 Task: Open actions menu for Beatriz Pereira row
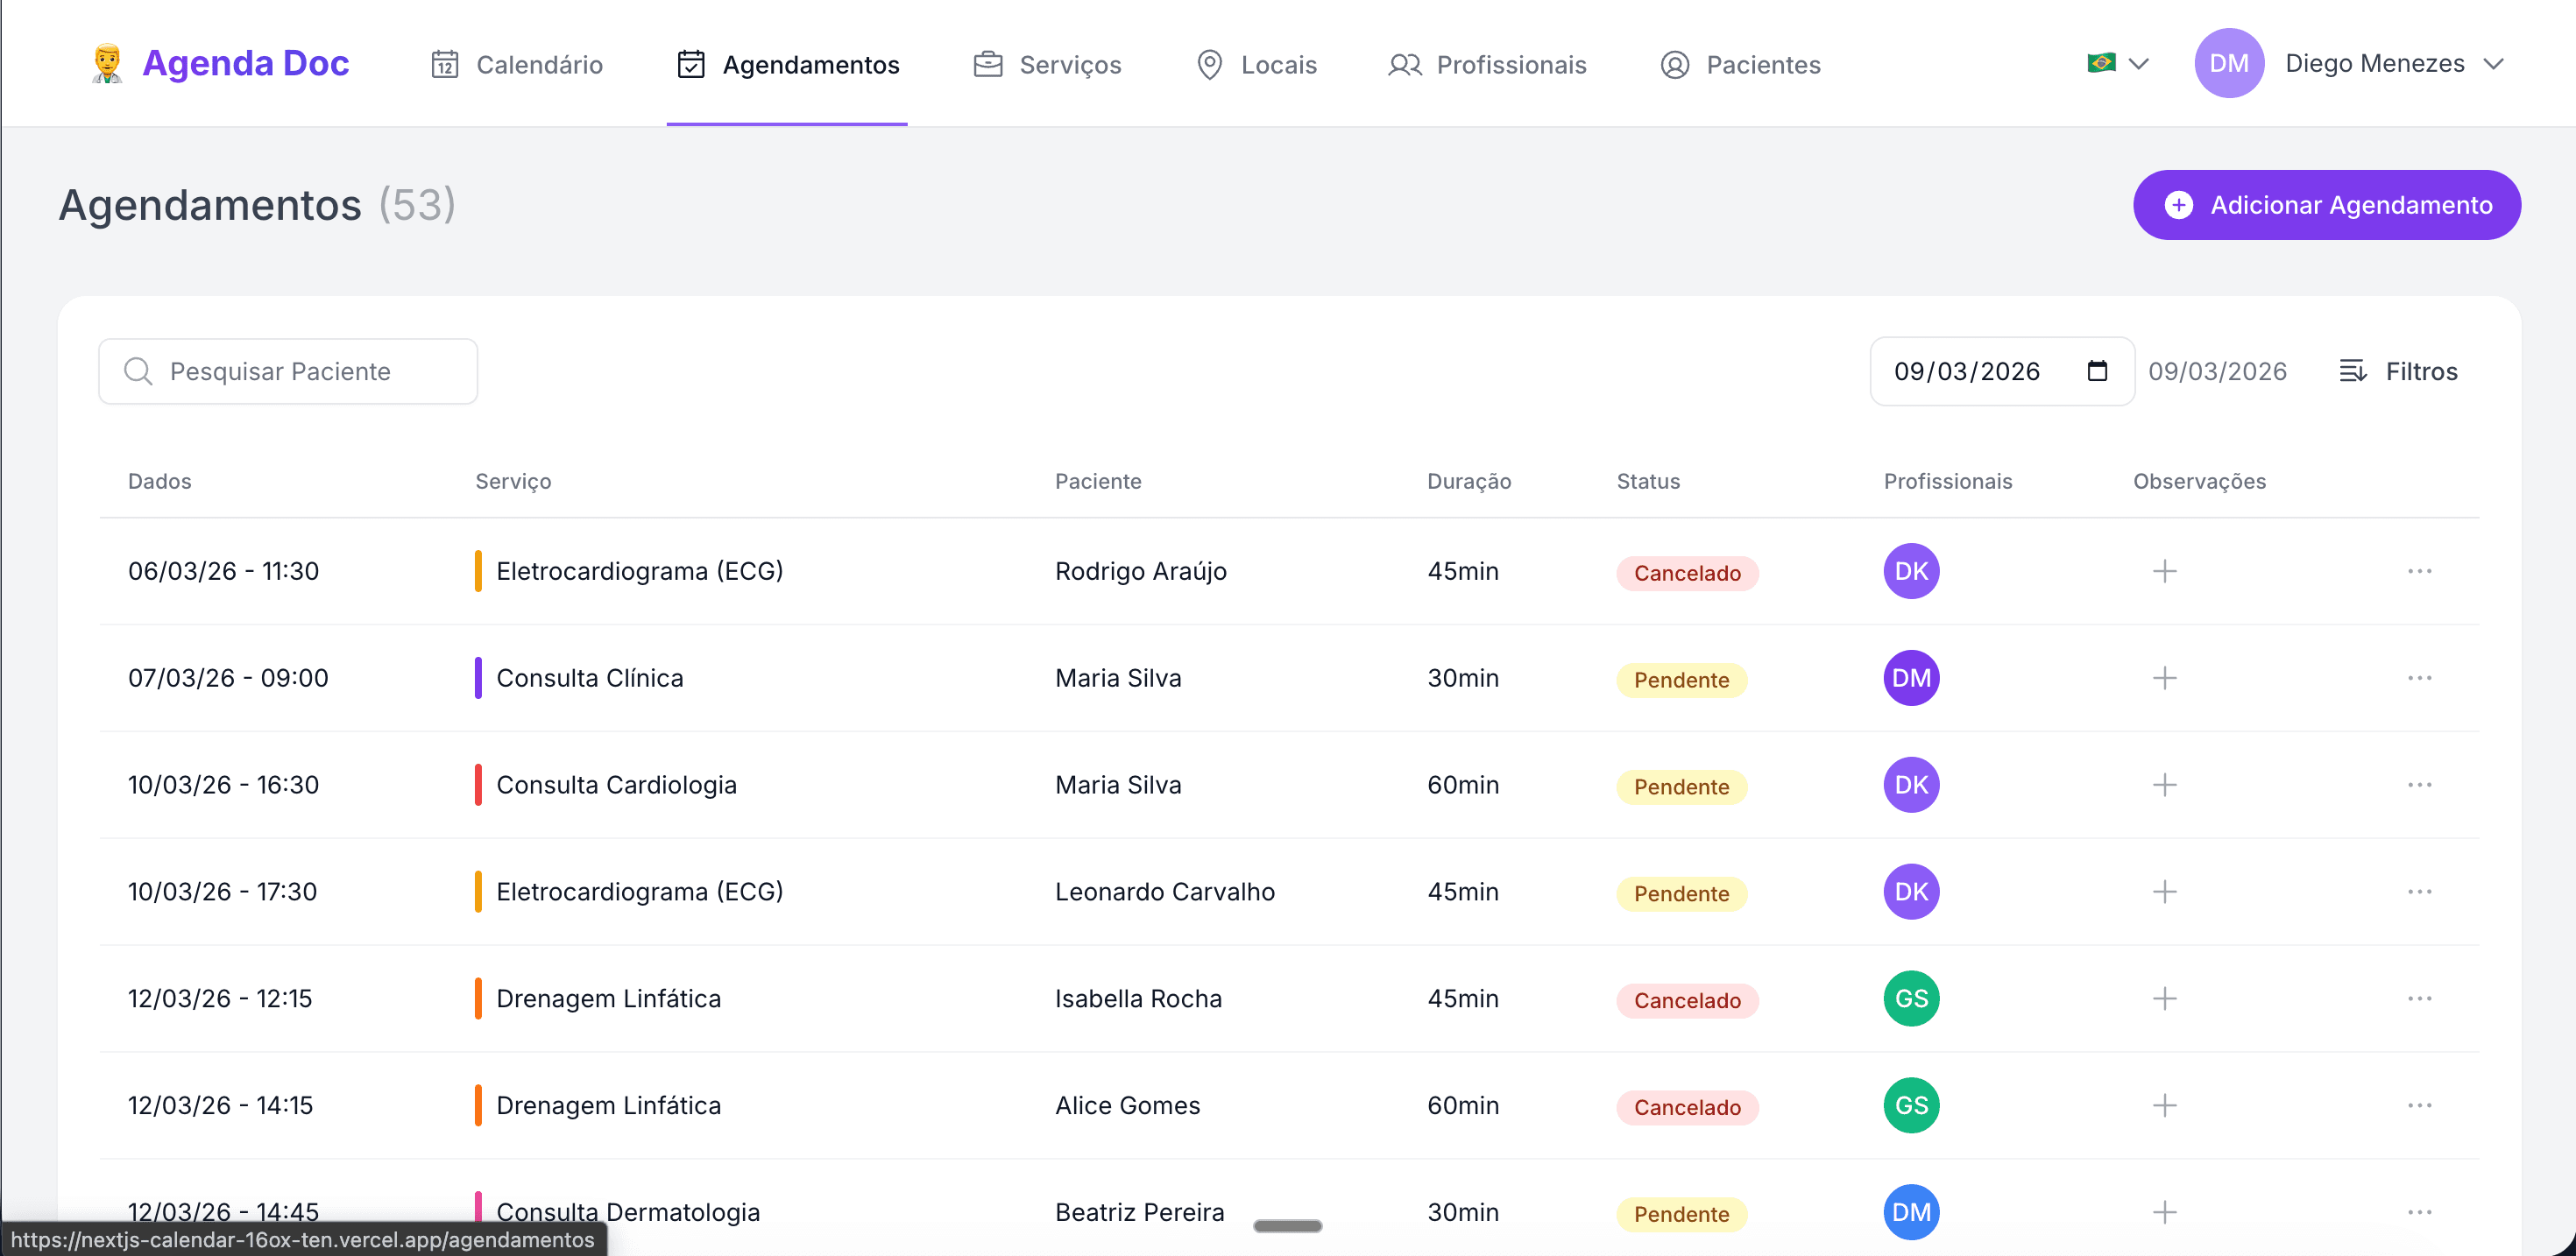2419,1212
